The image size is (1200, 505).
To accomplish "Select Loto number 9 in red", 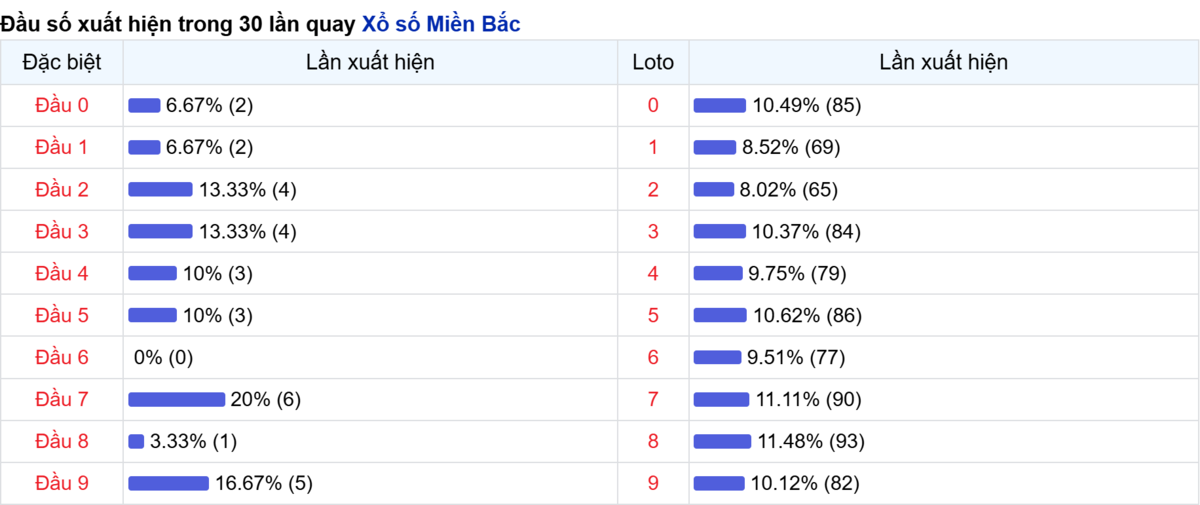I will coord(653,484).
